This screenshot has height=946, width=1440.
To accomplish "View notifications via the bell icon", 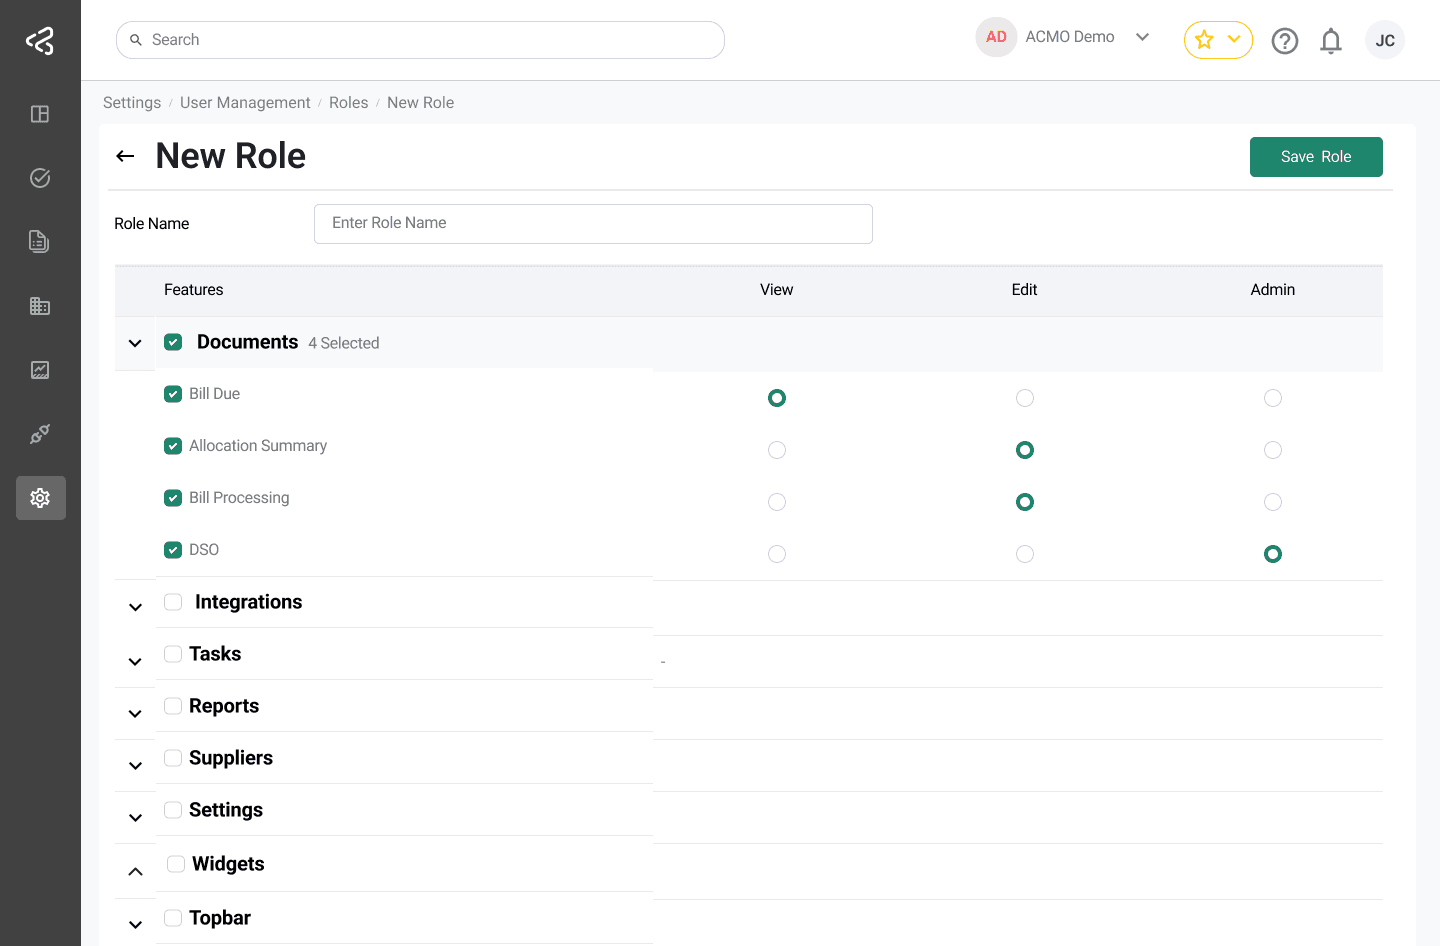I will pos(1331,40).
